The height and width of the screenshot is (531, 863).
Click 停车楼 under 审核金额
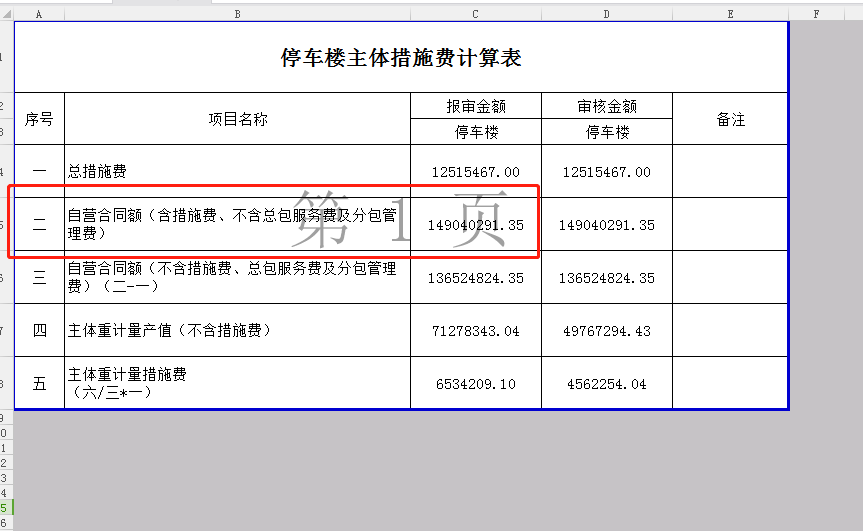tap(607, 132)
